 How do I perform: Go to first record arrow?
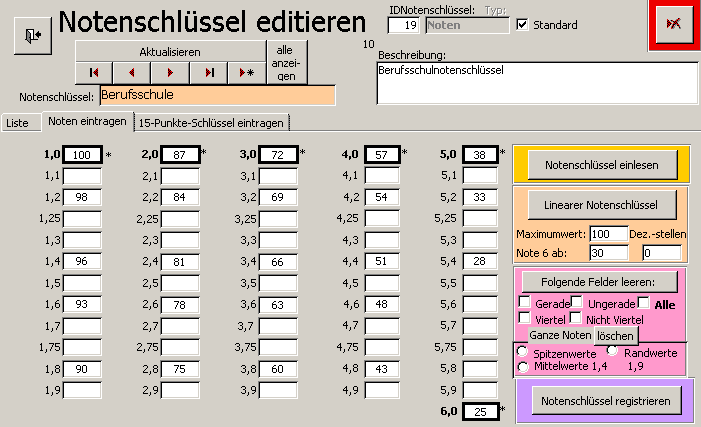pyautogui.click(x=94, y=73)
